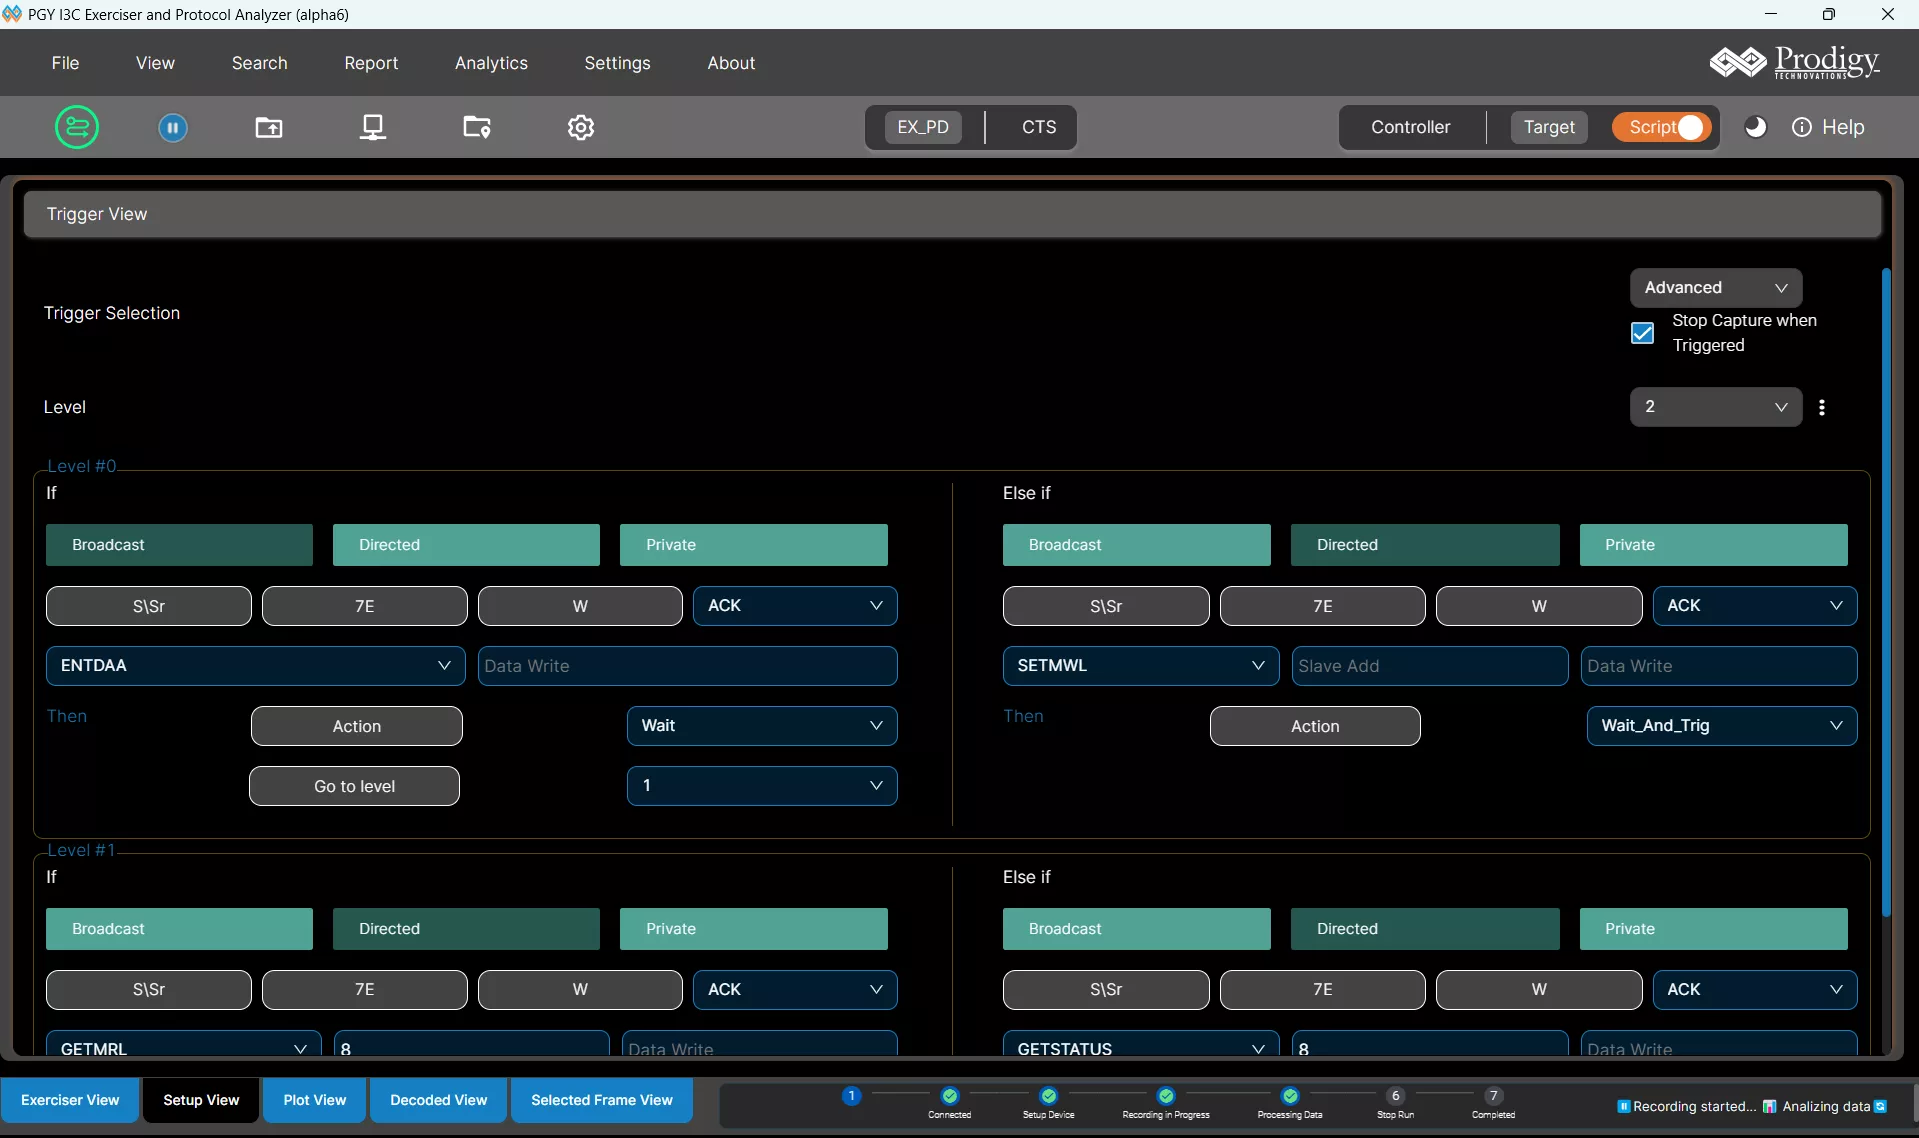Toggle dark mode moon icon
Screen dimensions: 1919x1138
(x=1755, y=127)
